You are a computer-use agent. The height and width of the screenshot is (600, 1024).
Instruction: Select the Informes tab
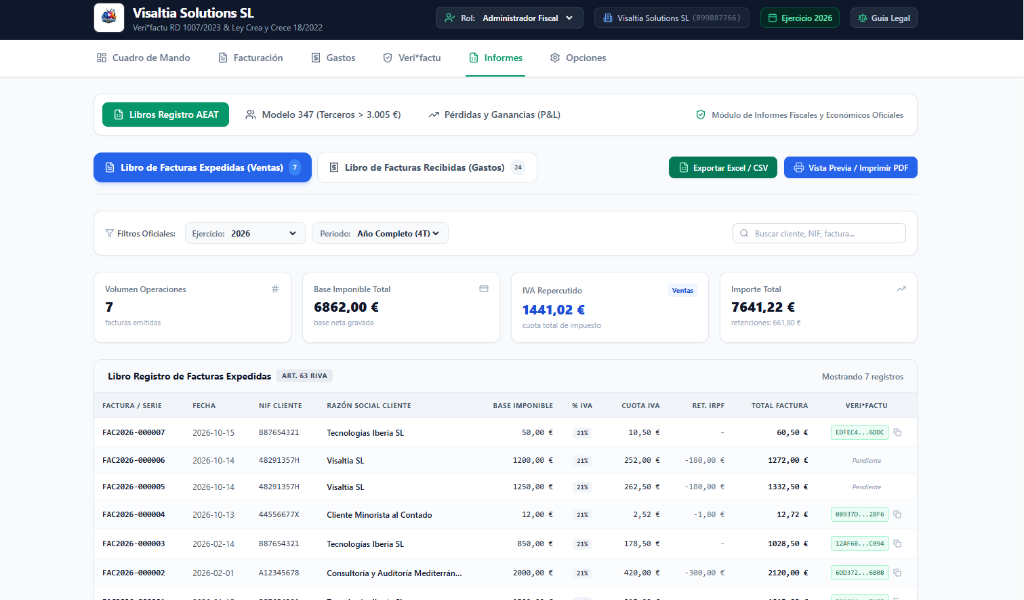pyautogui.click(x=496, y=57)
